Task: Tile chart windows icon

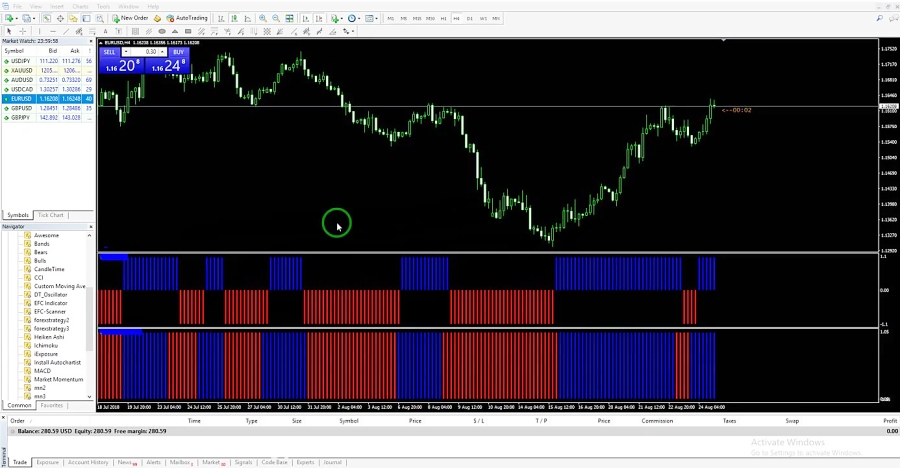Action: (x=289, y=18)
